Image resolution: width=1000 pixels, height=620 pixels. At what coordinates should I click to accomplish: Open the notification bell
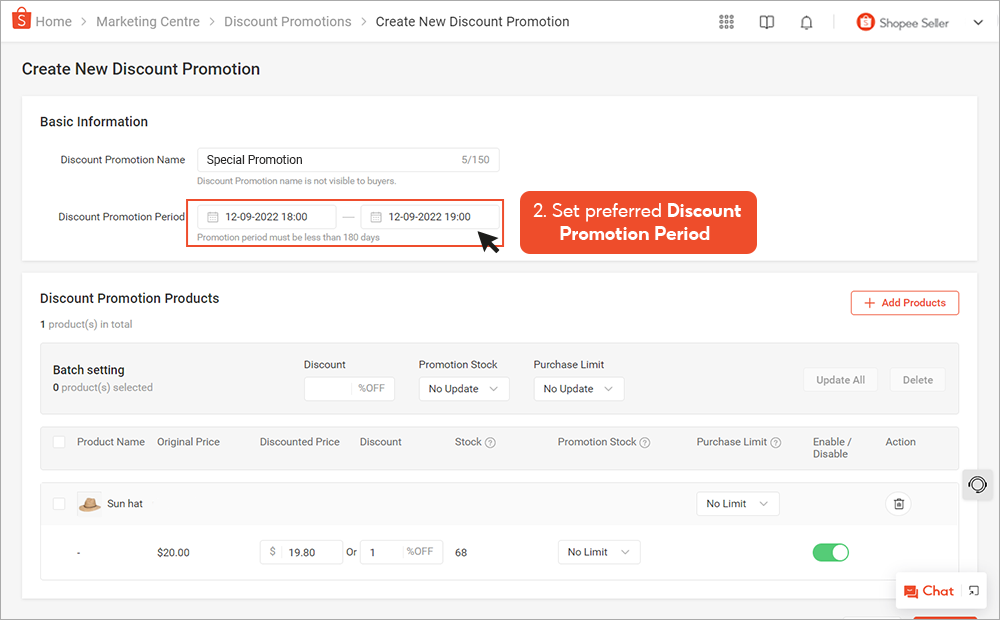[806, 21]
